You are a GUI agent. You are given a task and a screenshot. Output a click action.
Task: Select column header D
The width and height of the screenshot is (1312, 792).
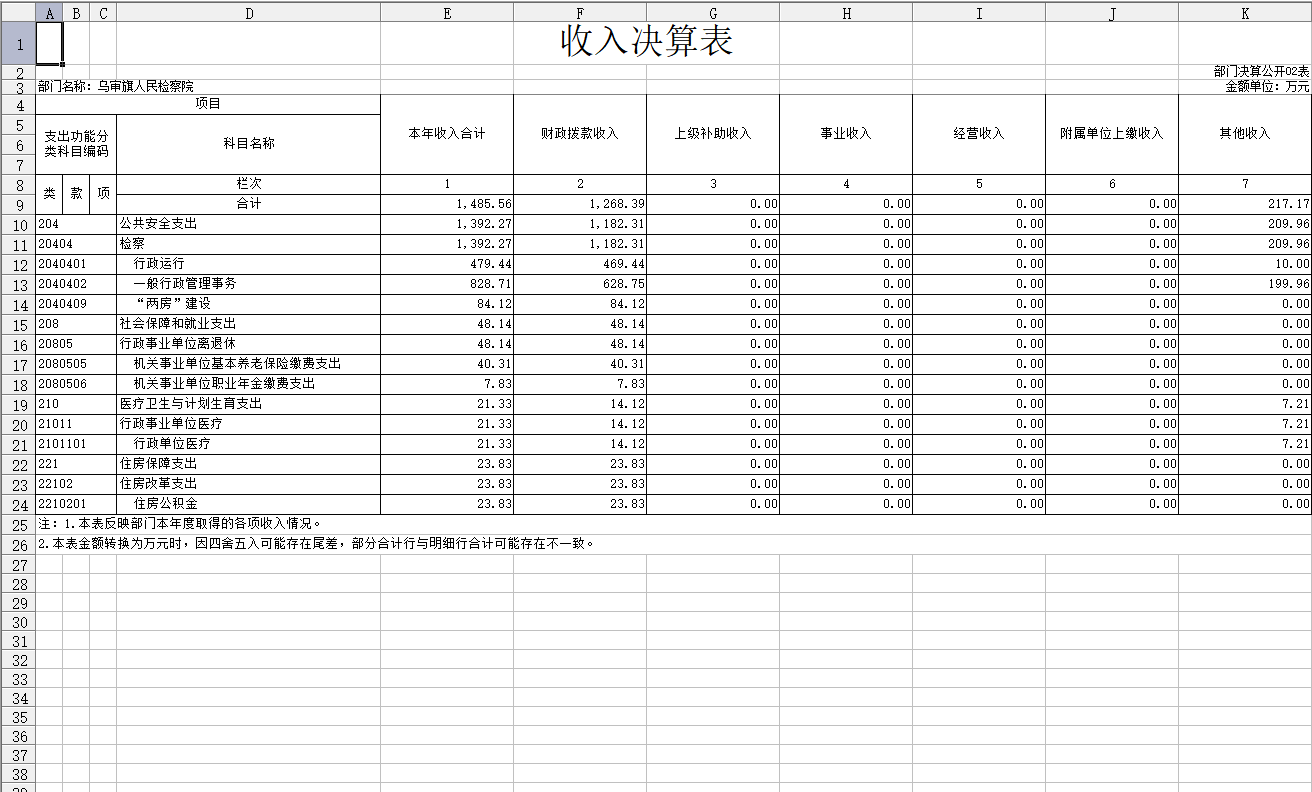[249, 13]
